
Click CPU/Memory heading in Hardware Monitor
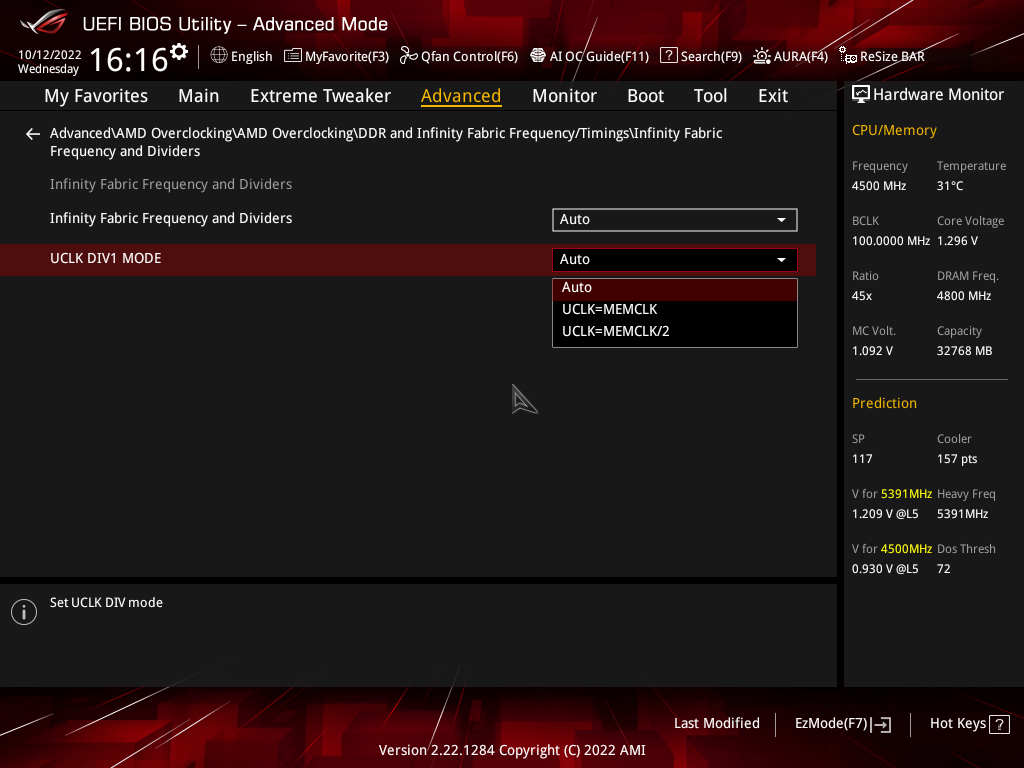pyautogui.click(x=894, y=131)
